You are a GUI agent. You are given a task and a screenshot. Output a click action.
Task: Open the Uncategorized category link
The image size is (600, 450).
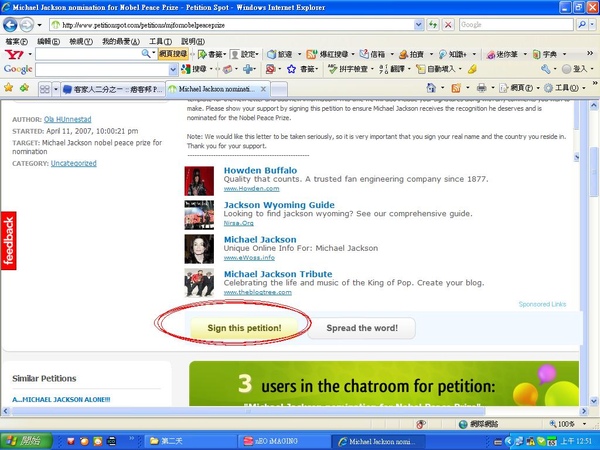click(x=73, y=163)
